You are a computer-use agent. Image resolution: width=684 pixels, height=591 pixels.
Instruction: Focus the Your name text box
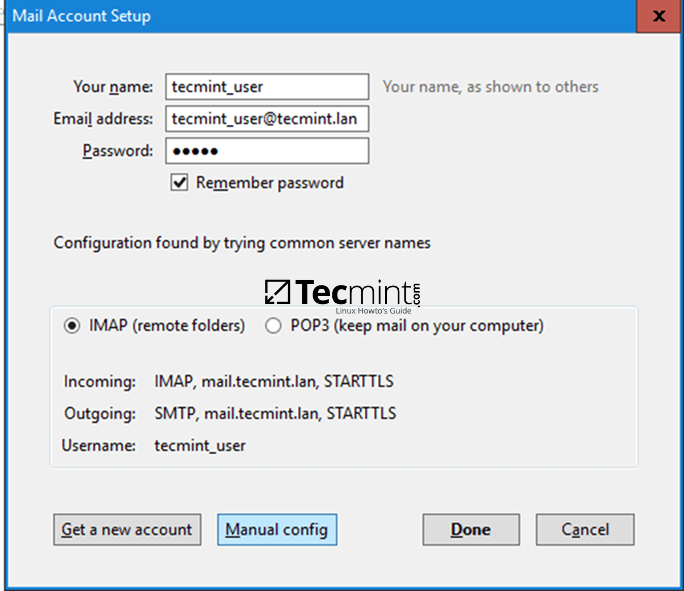pyautogui.click(x=266, y=87)
